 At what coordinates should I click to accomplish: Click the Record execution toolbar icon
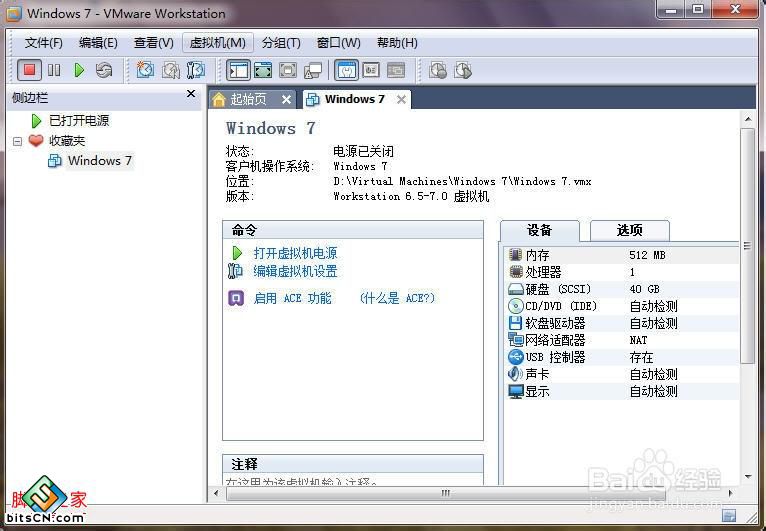tap(438, 70)
